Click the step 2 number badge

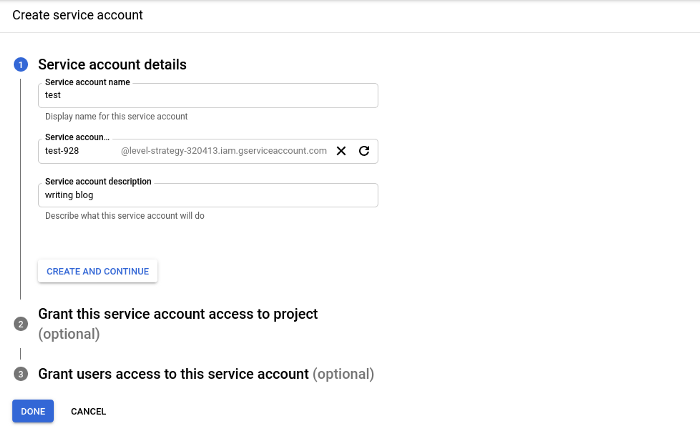20,324
